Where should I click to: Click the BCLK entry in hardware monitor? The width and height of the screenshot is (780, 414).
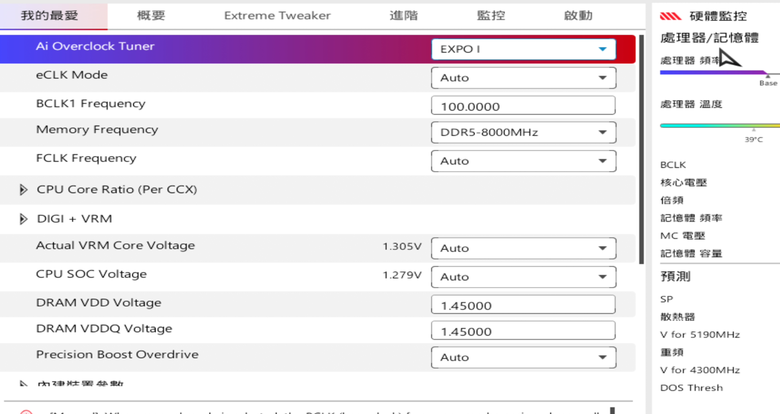click(x=673, y=165)
